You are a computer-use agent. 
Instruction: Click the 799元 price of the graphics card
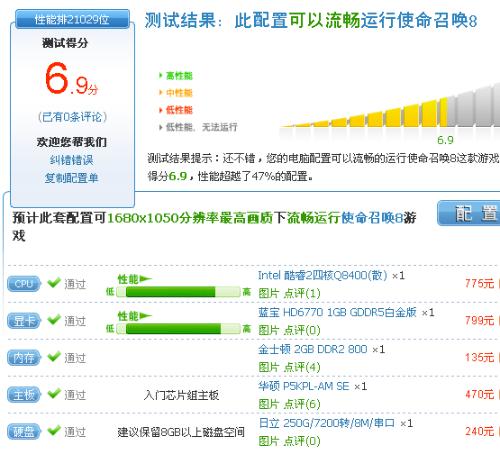479,321
